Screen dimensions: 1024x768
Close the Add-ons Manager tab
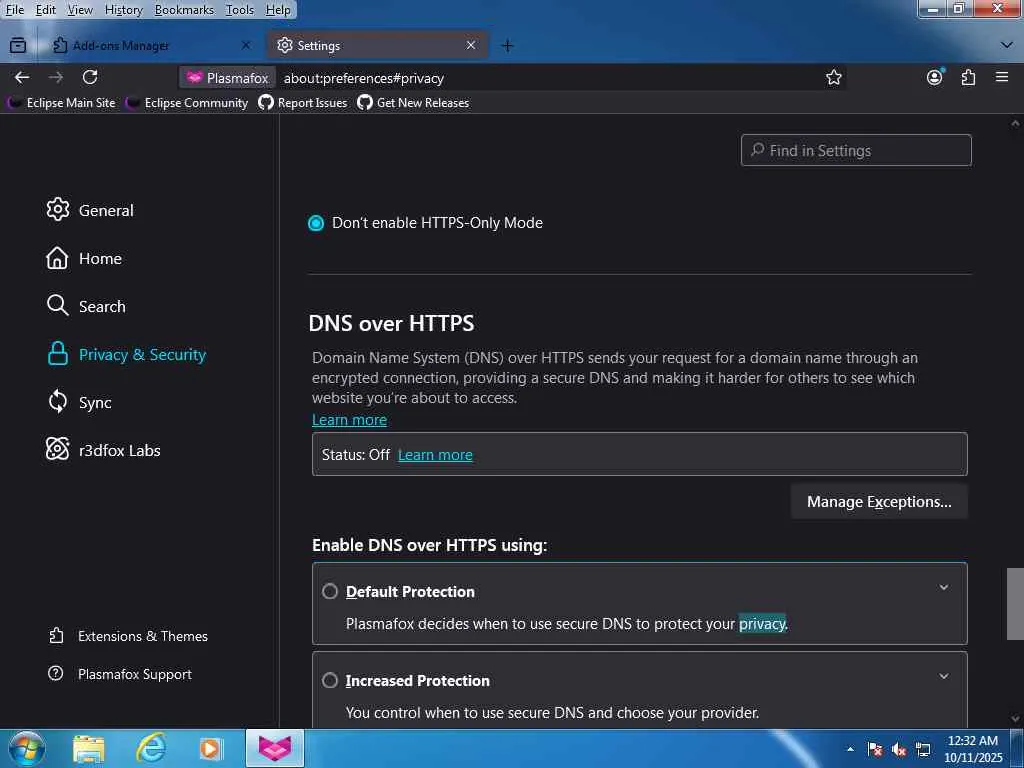click(246, 45)
